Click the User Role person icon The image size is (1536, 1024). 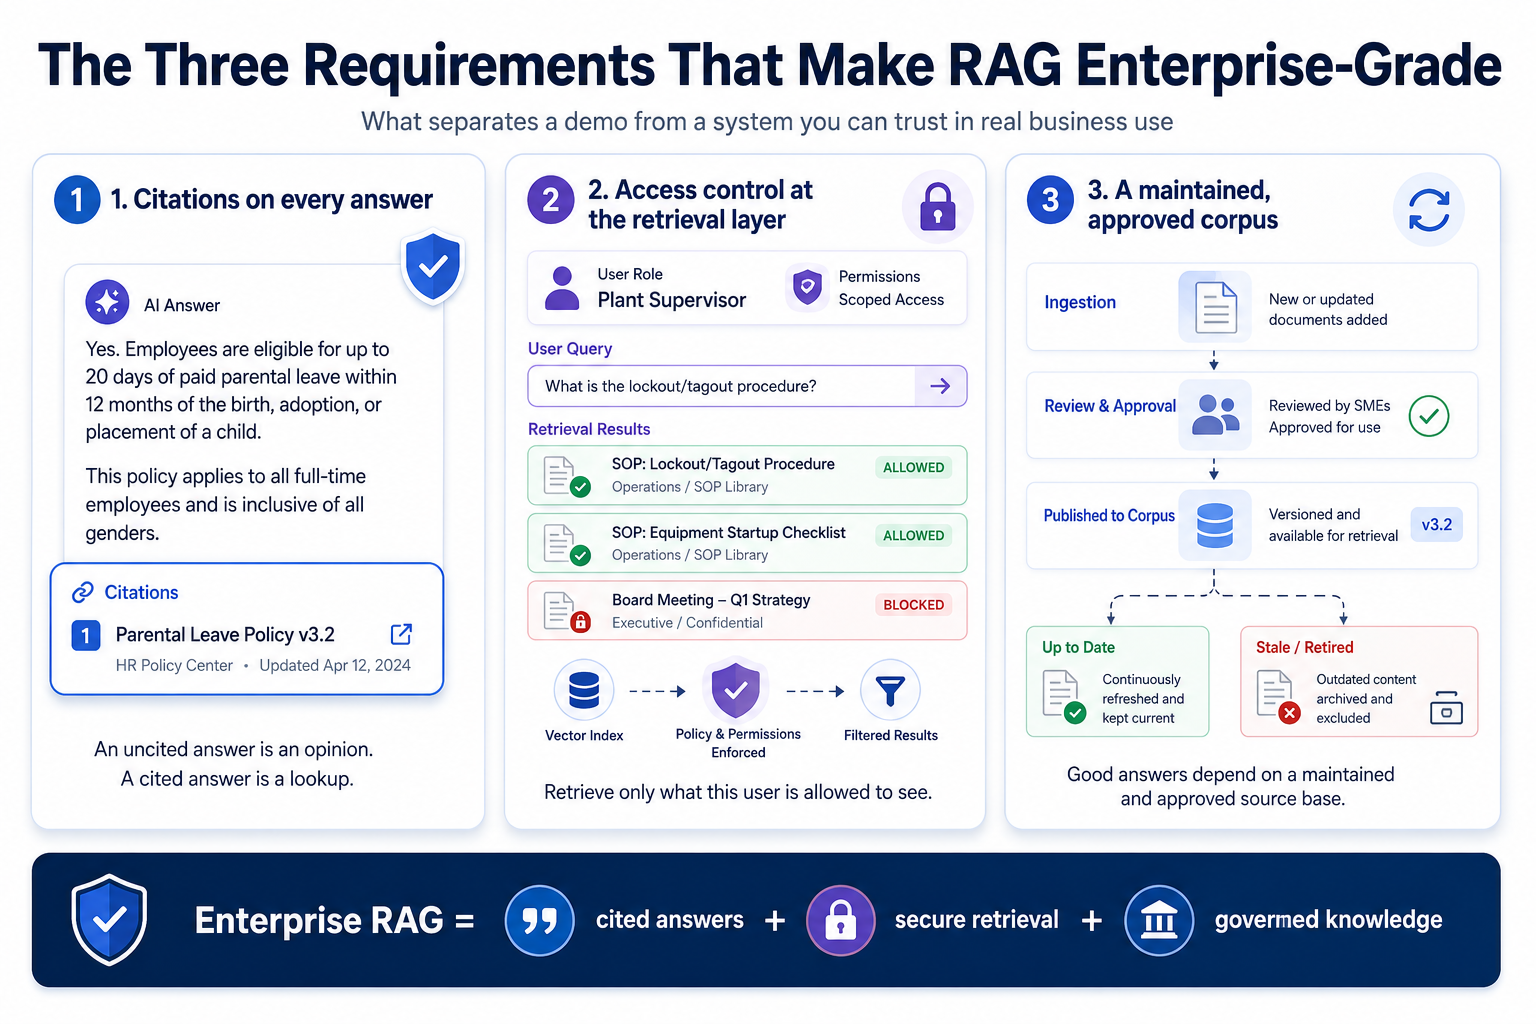pos(562,288)
